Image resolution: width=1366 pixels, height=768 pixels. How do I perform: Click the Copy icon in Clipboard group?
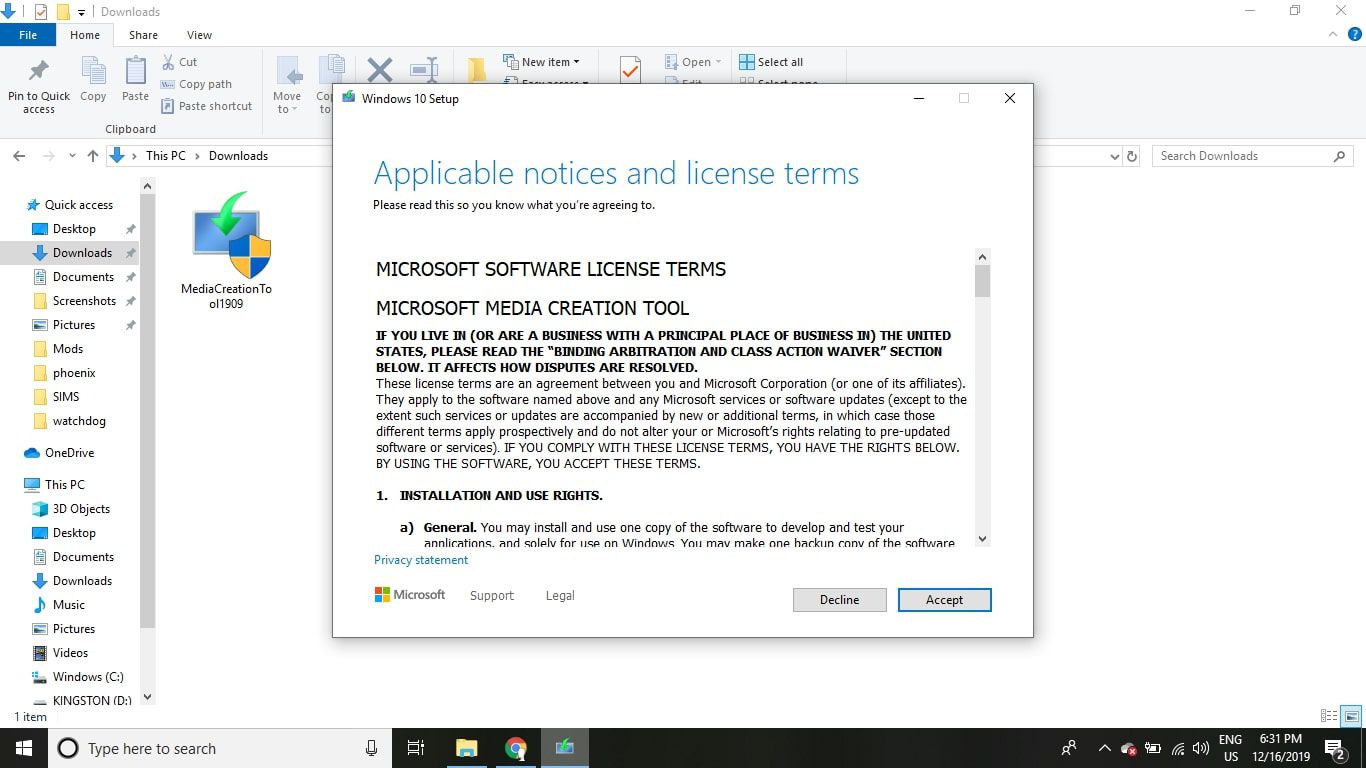point(93,79)
